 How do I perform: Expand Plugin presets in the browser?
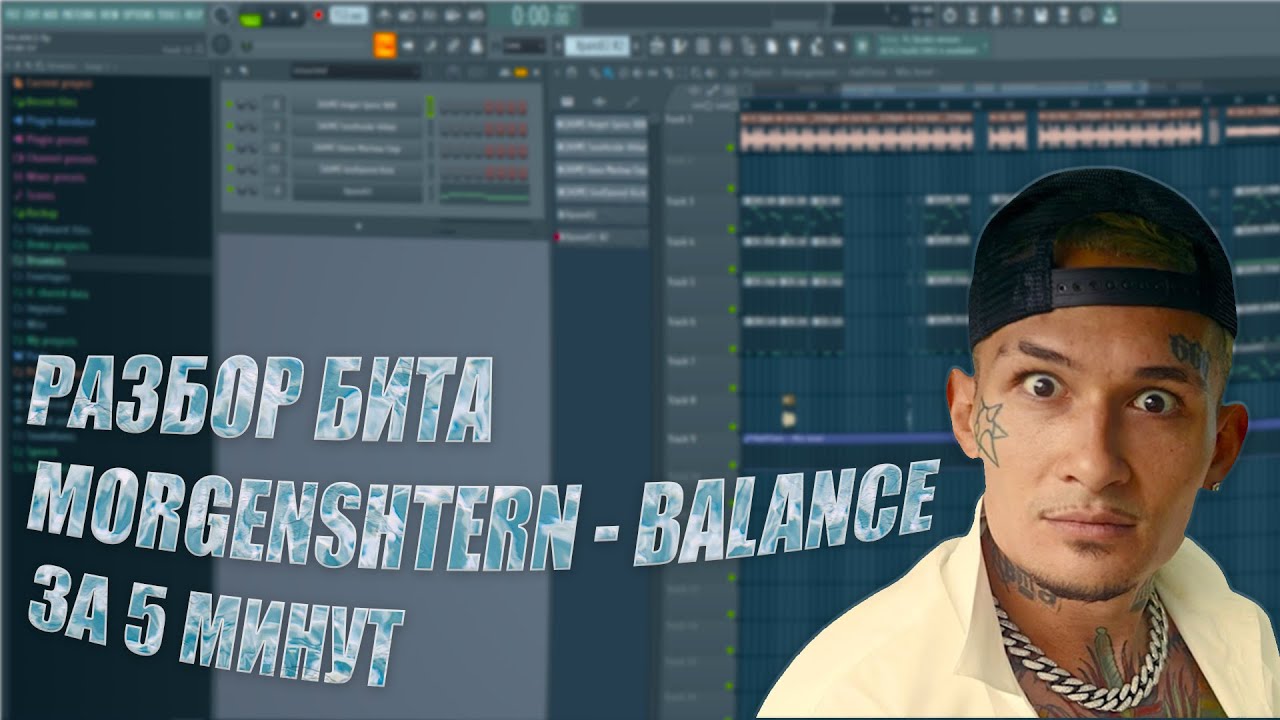[50, 140]
